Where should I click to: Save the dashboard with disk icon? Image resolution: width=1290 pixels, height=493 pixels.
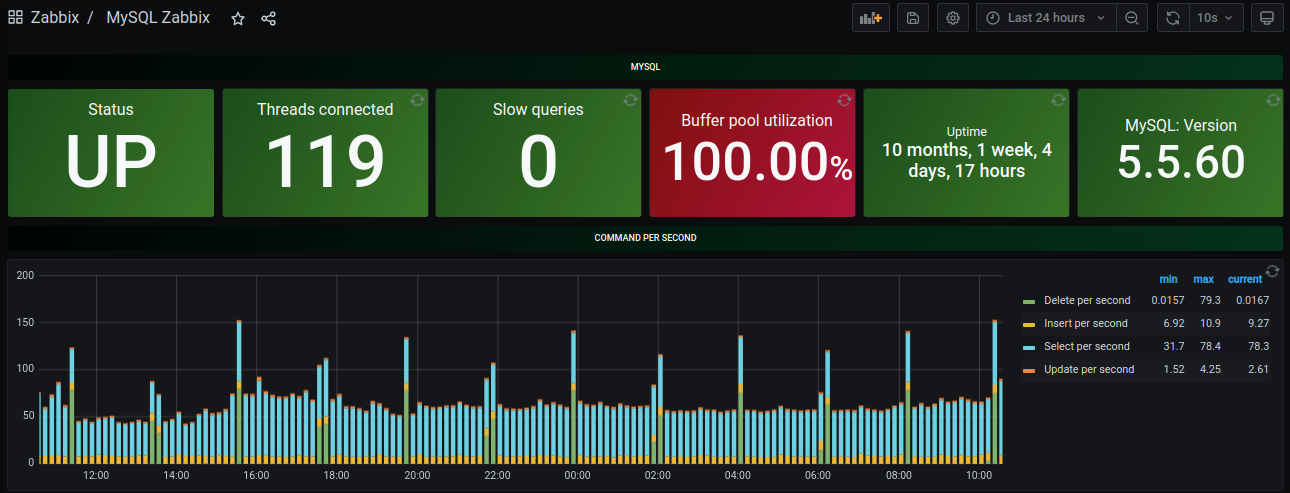click(x=913, y=18)
